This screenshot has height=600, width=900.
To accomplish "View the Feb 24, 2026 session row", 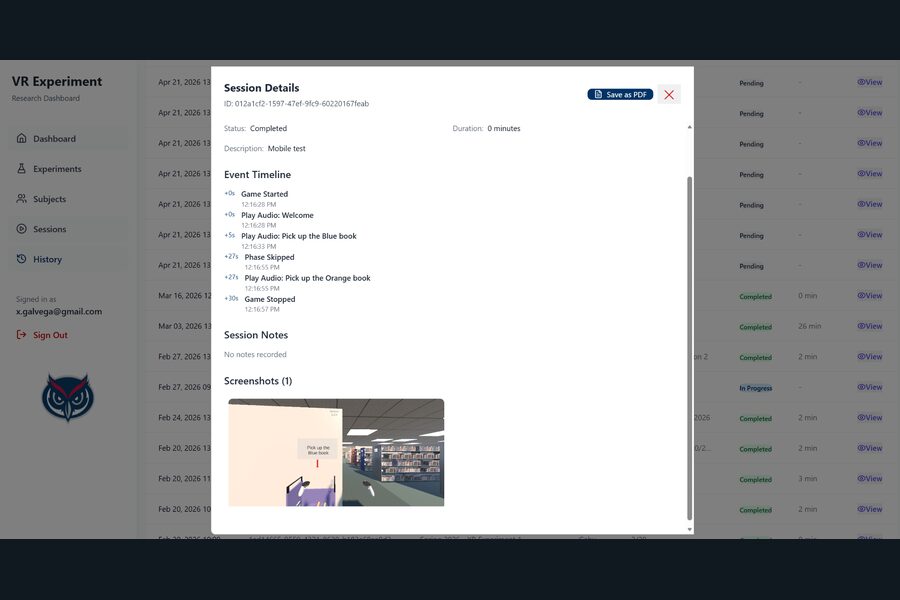I will click(870, 417).
